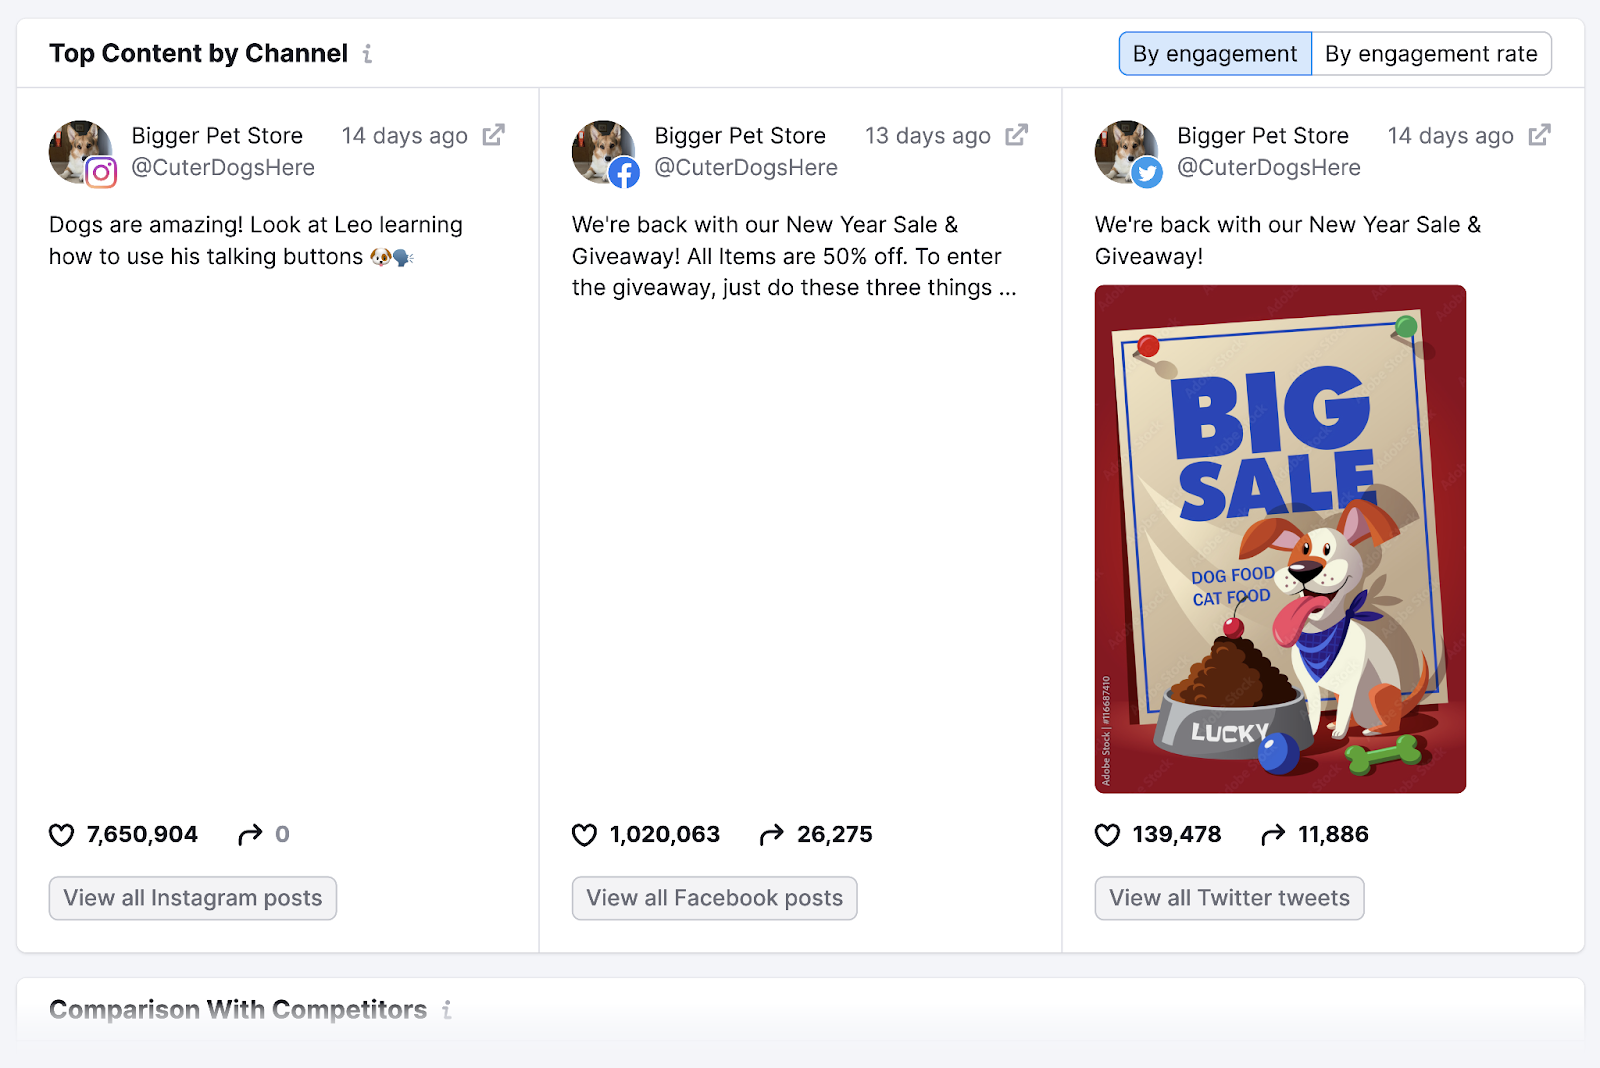Click View all Instagram posts

(x=192, y=898)
